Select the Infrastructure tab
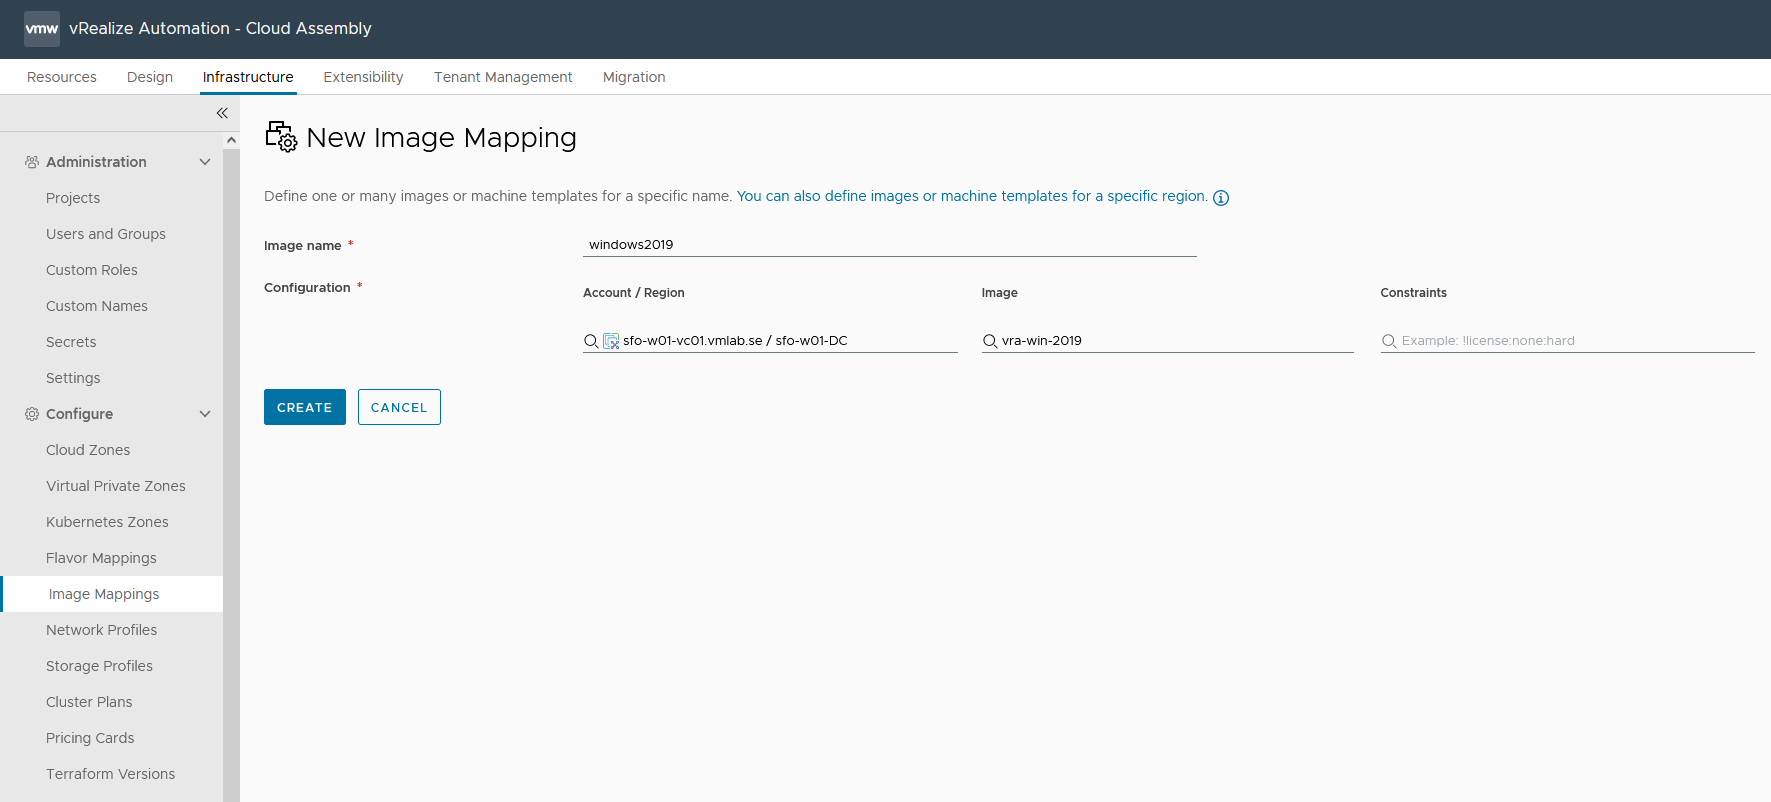This screenshot has width=1771, height=802. point(248,77)
